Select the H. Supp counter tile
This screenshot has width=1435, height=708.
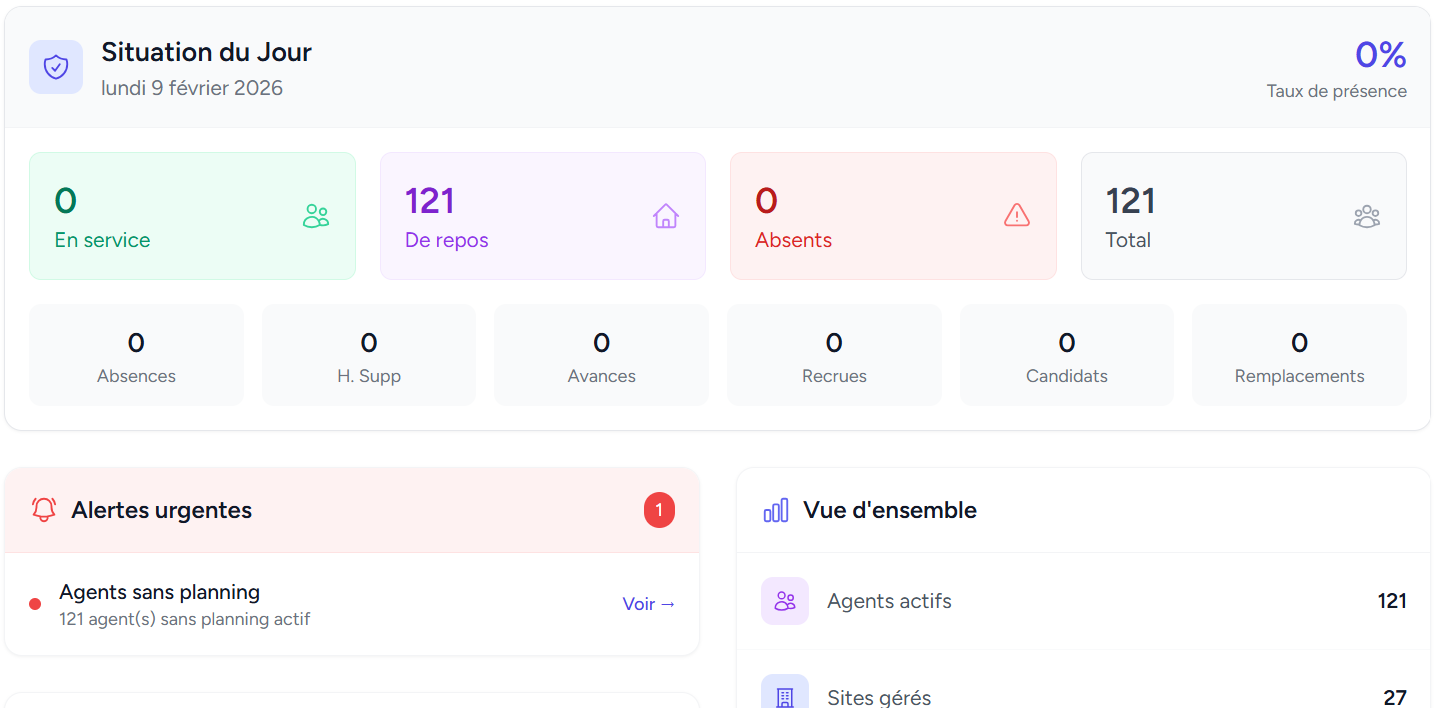[369, 355]
